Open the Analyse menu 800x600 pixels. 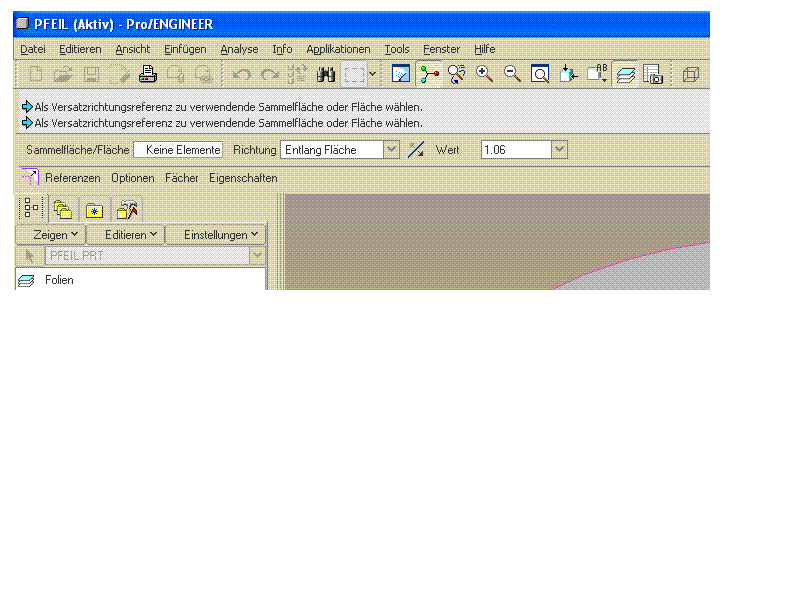tap(239, 49)
